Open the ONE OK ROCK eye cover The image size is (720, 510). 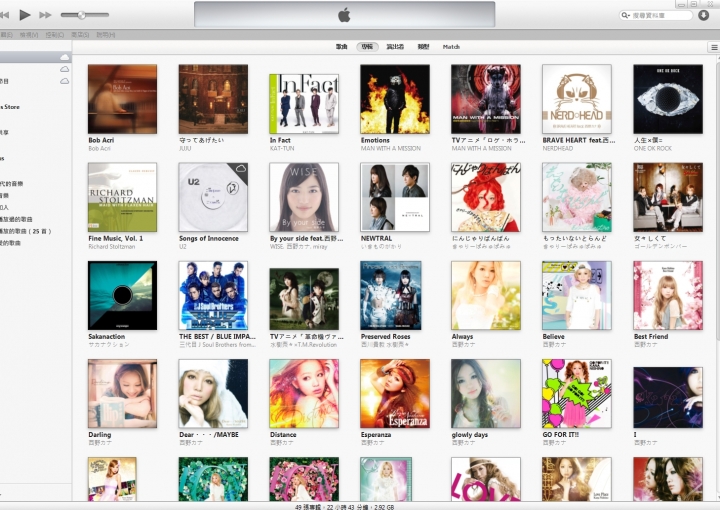668,99
